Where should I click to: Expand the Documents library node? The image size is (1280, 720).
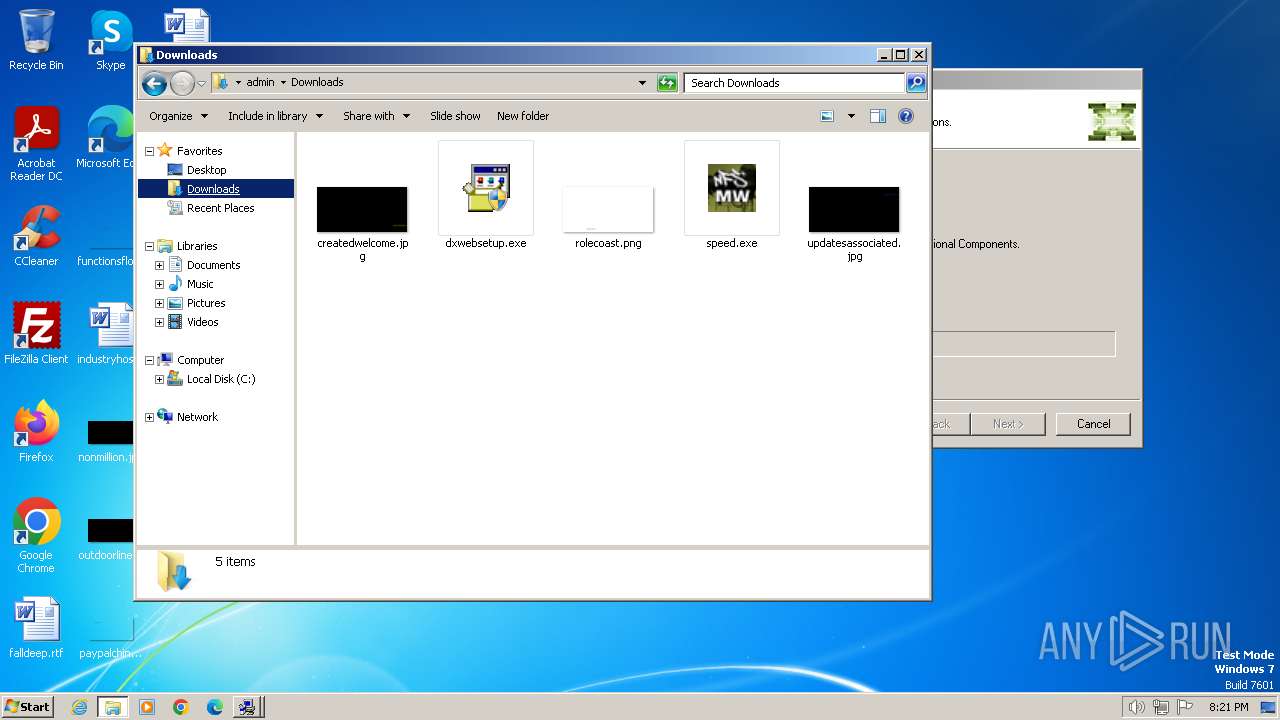pyautogui.click(x=159, y=265)
